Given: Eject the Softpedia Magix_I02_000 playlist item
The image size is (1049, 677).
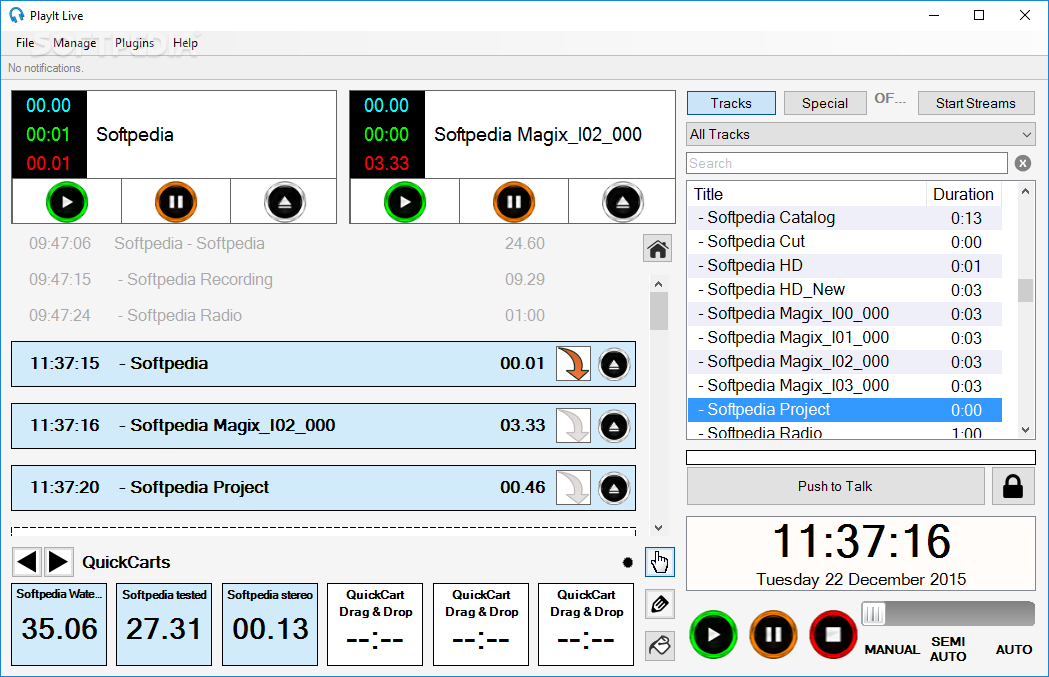Looking at the screenshot, I should [614, 426].
